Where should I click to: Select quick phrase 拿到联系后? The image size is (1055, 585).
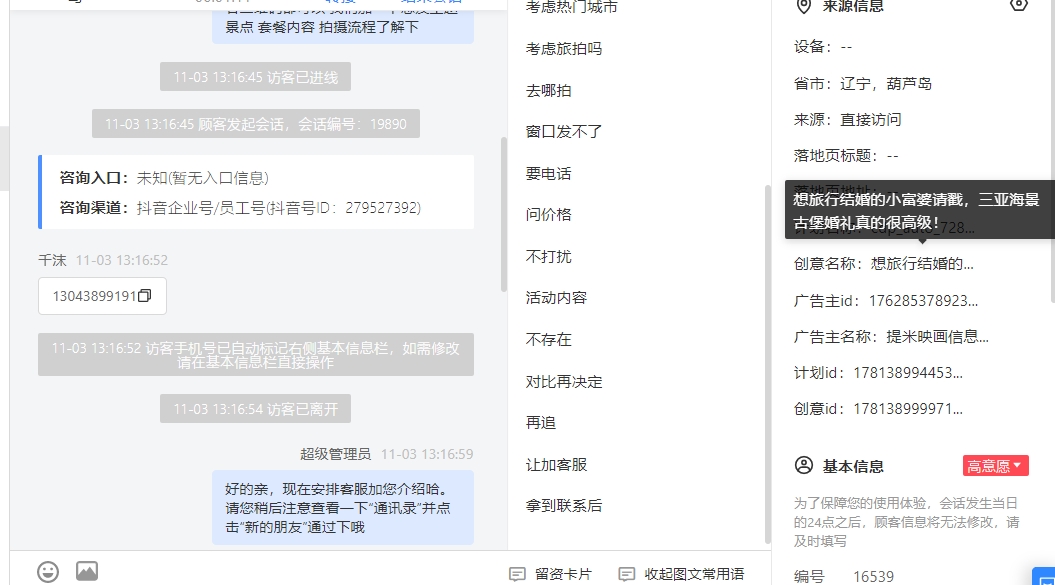point(564,506)
